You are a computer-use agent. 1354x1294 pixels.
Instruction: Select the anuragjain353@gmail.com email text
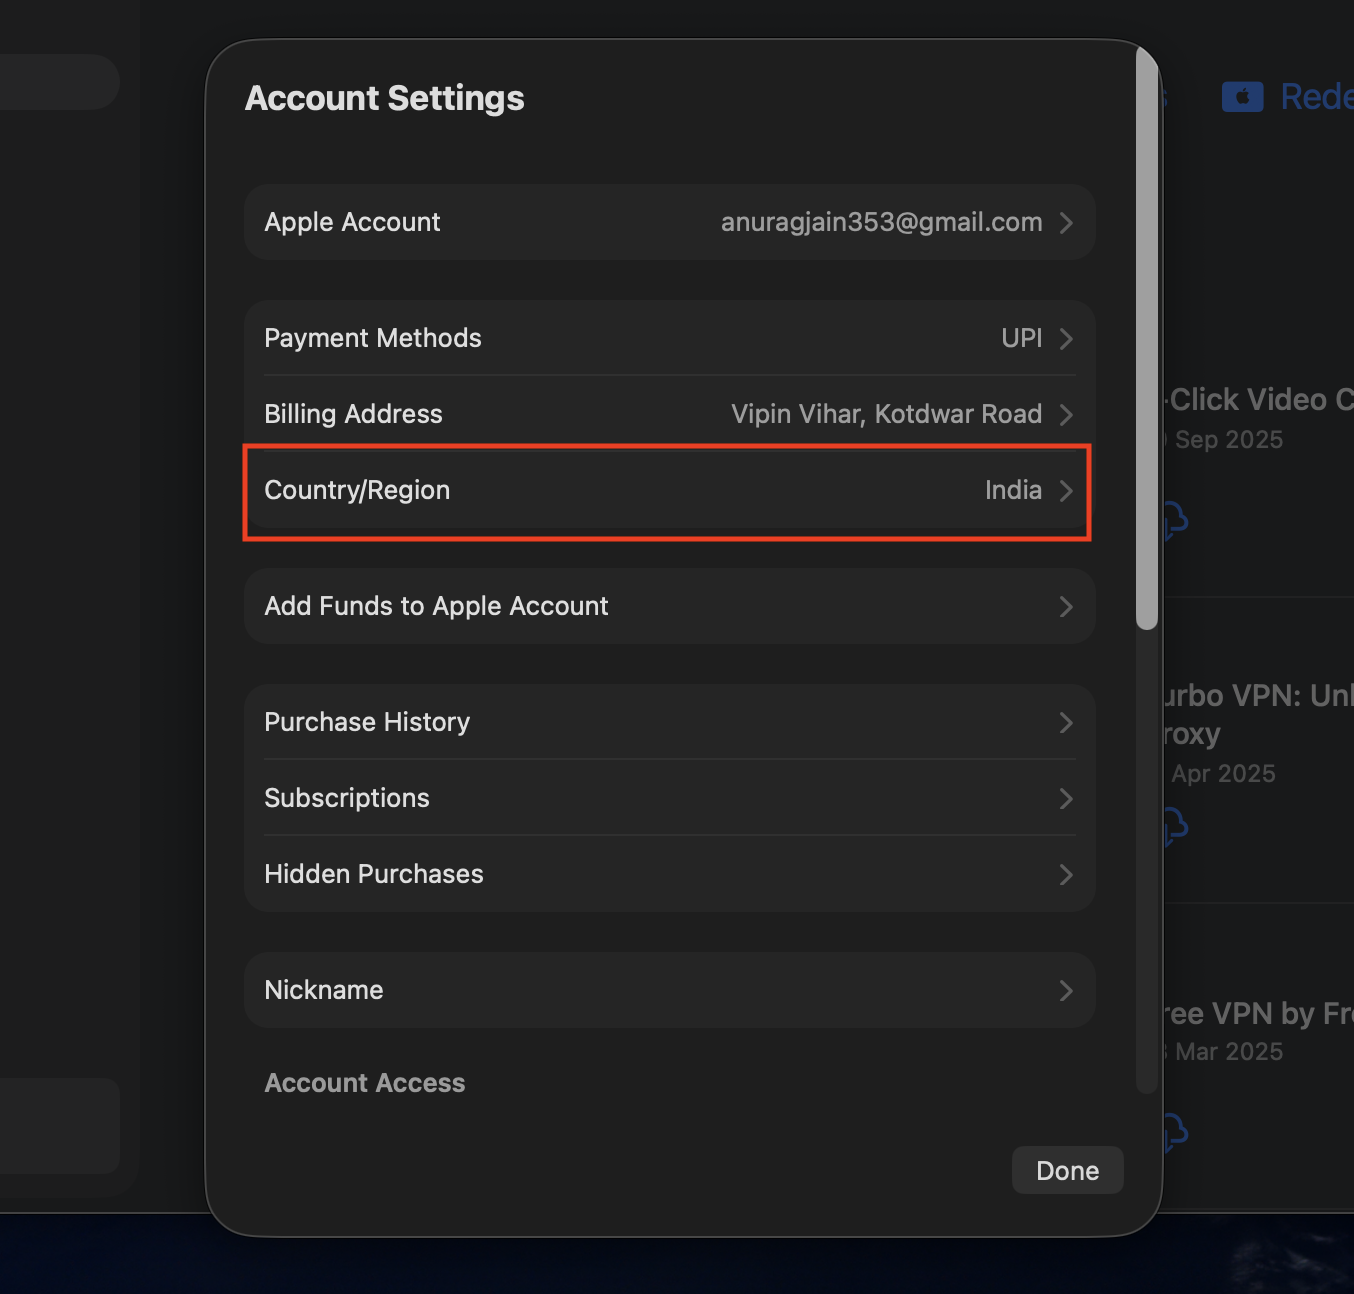(x=881, y=222)
